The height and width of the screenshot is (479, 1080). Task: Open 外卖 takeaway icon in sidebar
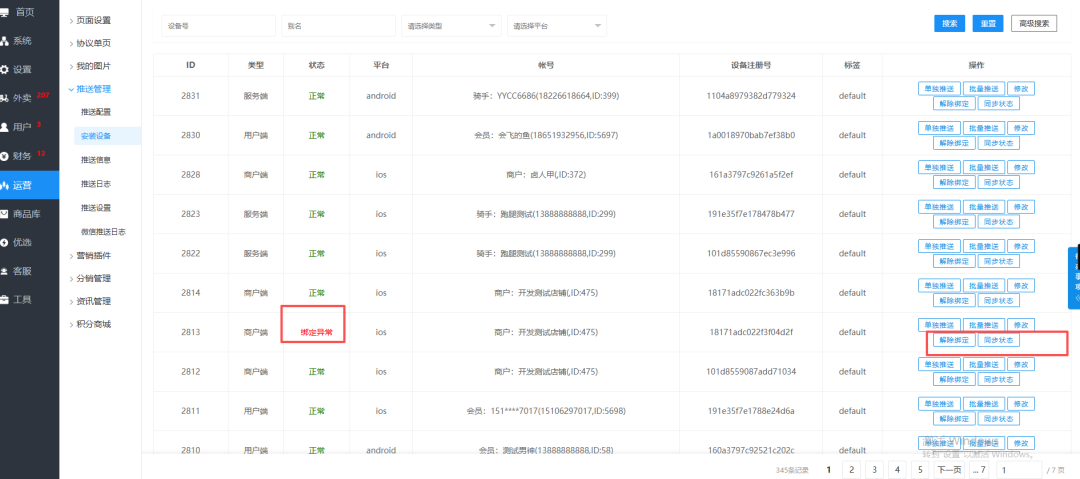[5, 98]
